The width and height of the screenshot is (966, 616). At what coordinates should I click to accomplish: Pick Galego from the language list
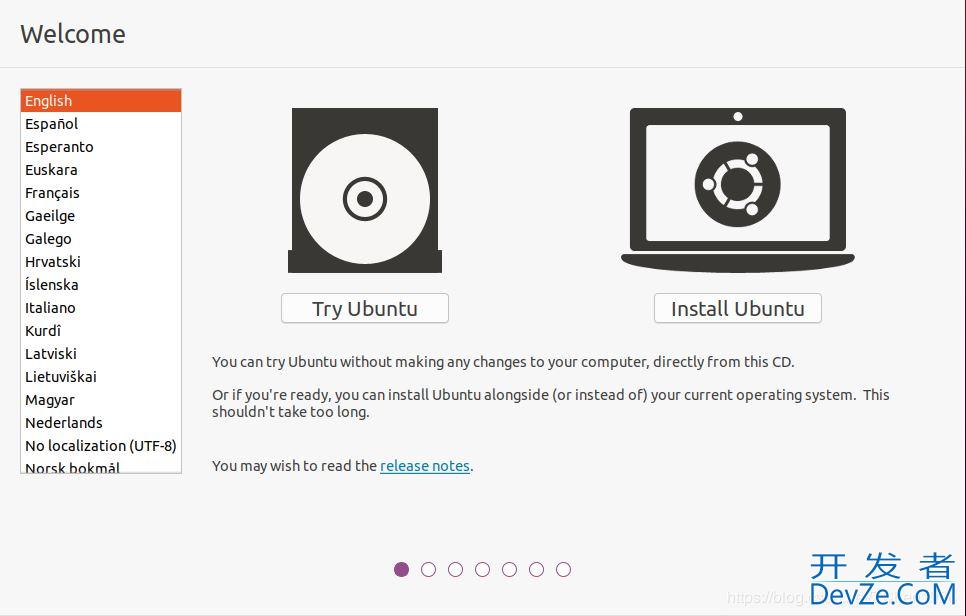[101, 238]
